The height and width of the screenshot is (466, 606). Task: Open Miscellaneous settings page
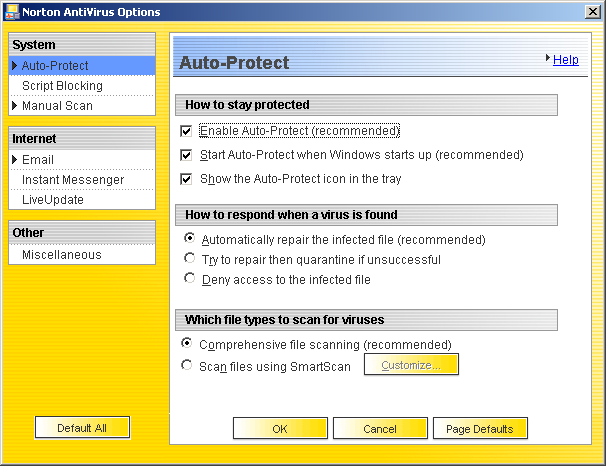click(82, 255)
